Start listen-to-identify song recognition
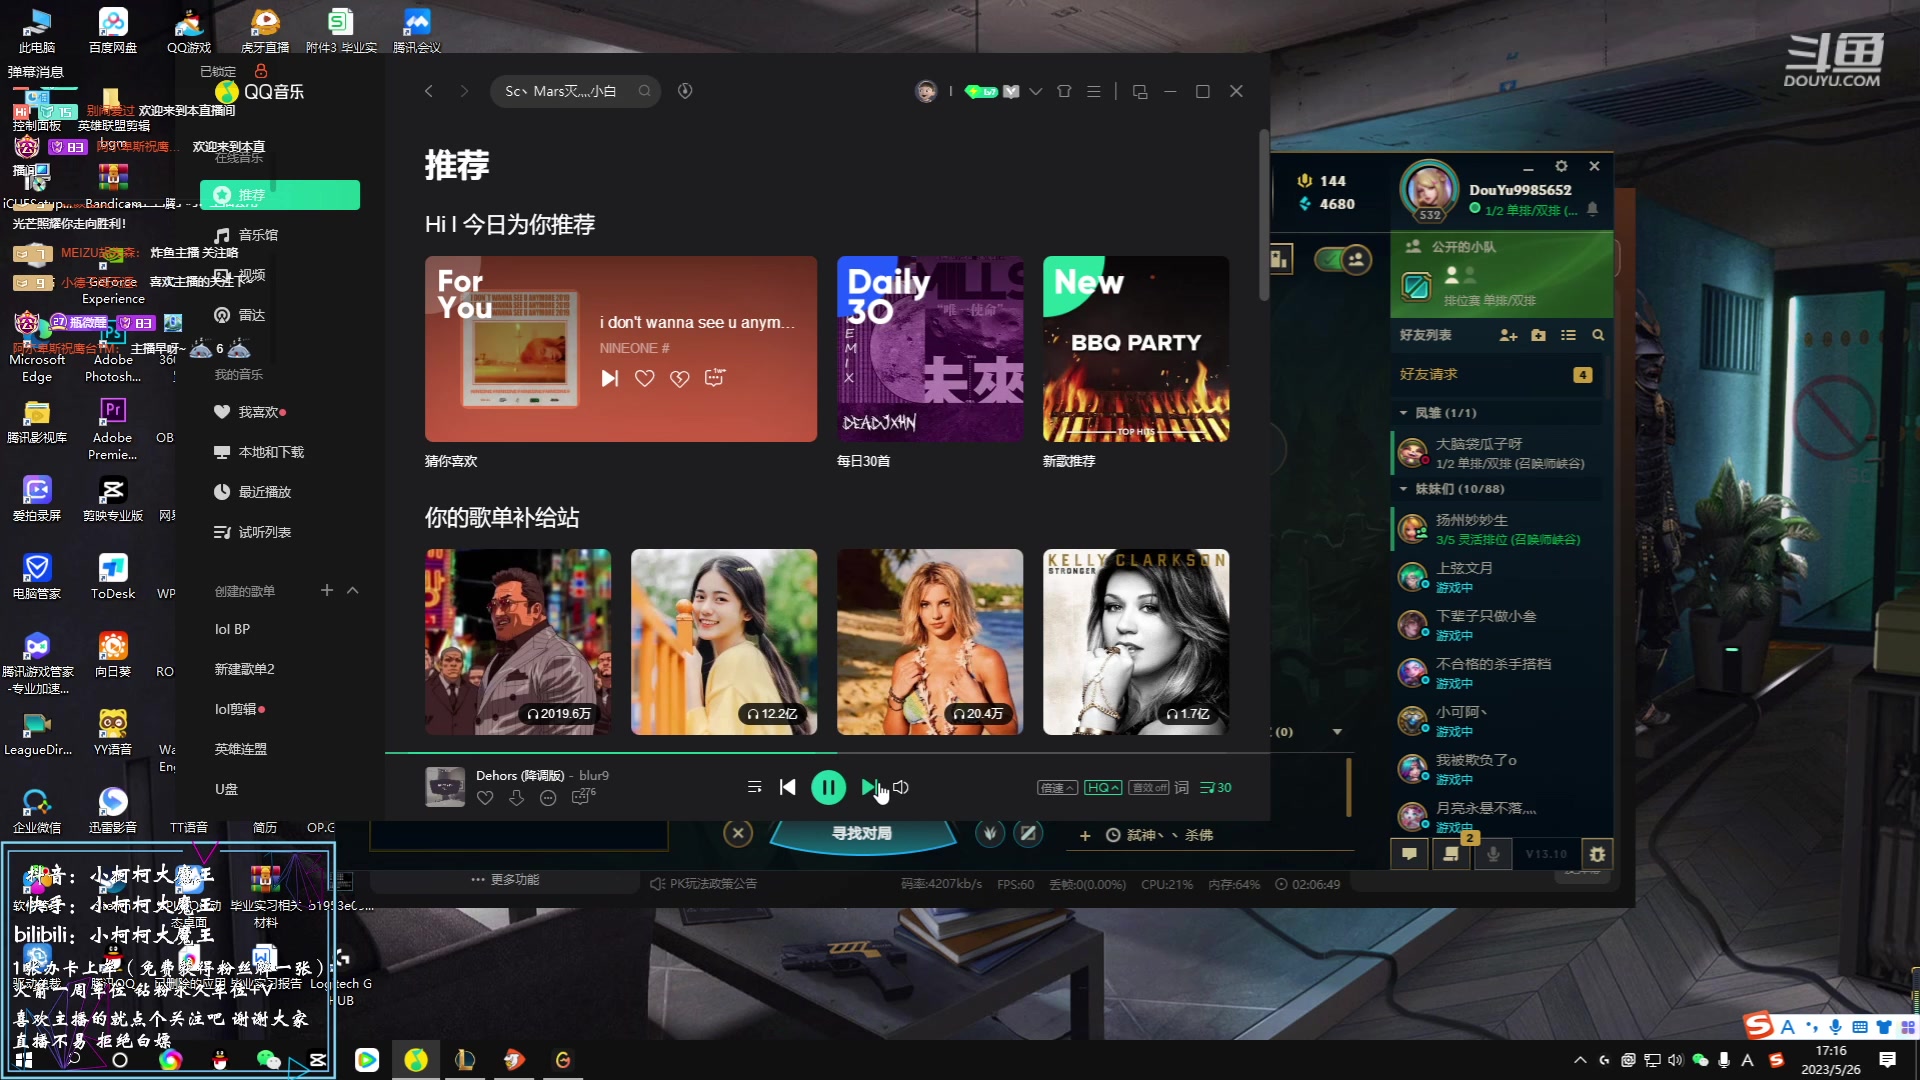This screenshot has width=1920, height=1080. pos(685,91)
